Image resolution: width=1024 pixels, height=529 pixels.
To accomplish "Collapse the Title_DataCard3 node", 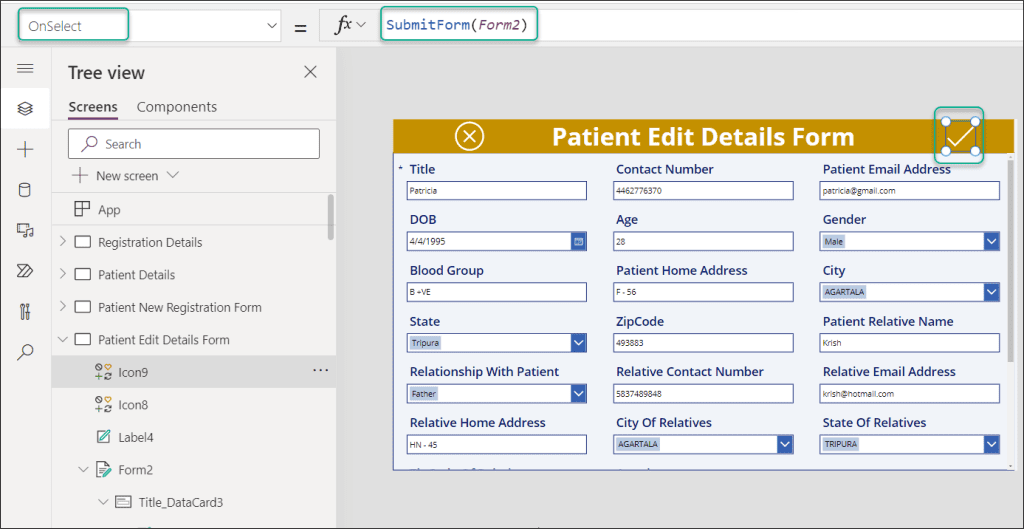I will (x=103, y=502).
